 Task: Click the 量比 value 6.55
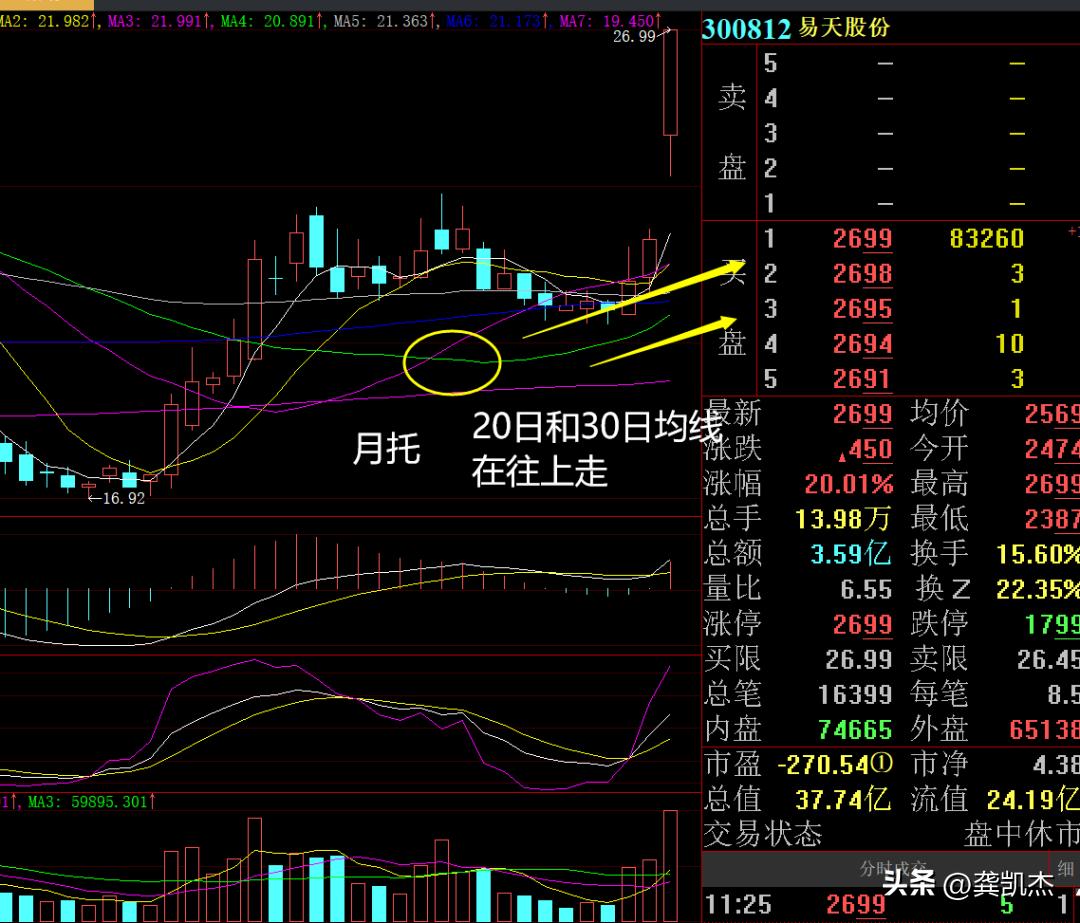click(866, 590)
